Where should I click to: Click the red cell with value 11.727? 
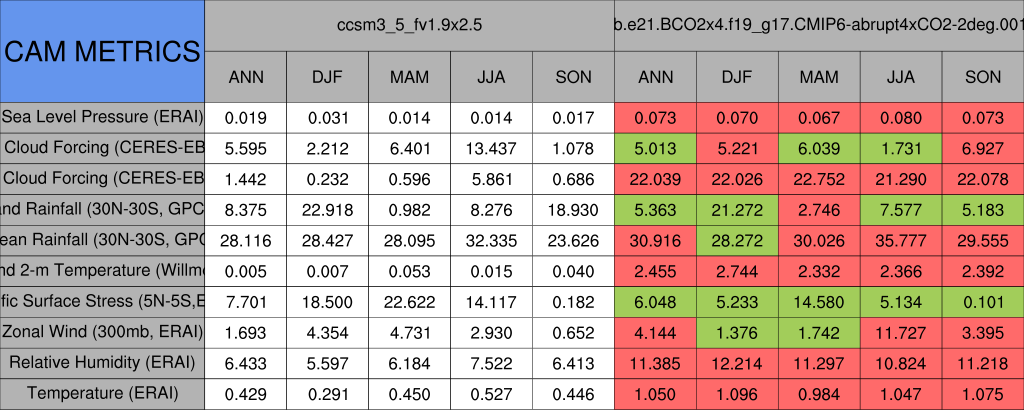(x=900, y=331)
